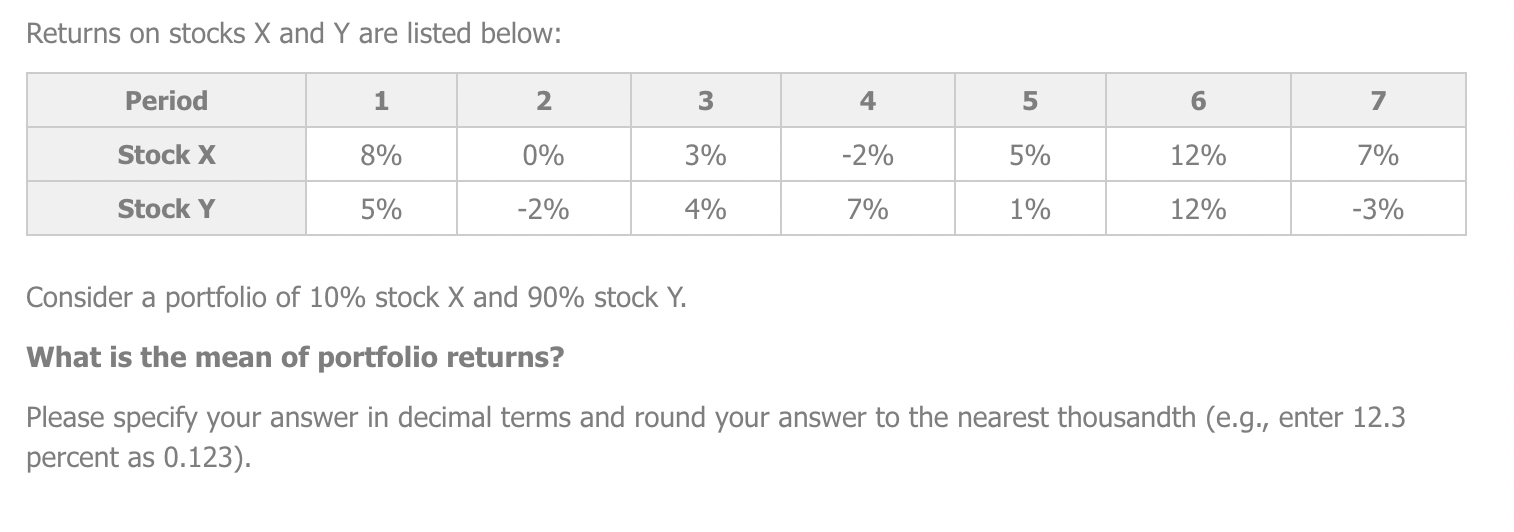This screenshot has height=532, width=1514.
Task: Click Stock Y 4% value
Action: pyautogui.click(x=705, y=209)
